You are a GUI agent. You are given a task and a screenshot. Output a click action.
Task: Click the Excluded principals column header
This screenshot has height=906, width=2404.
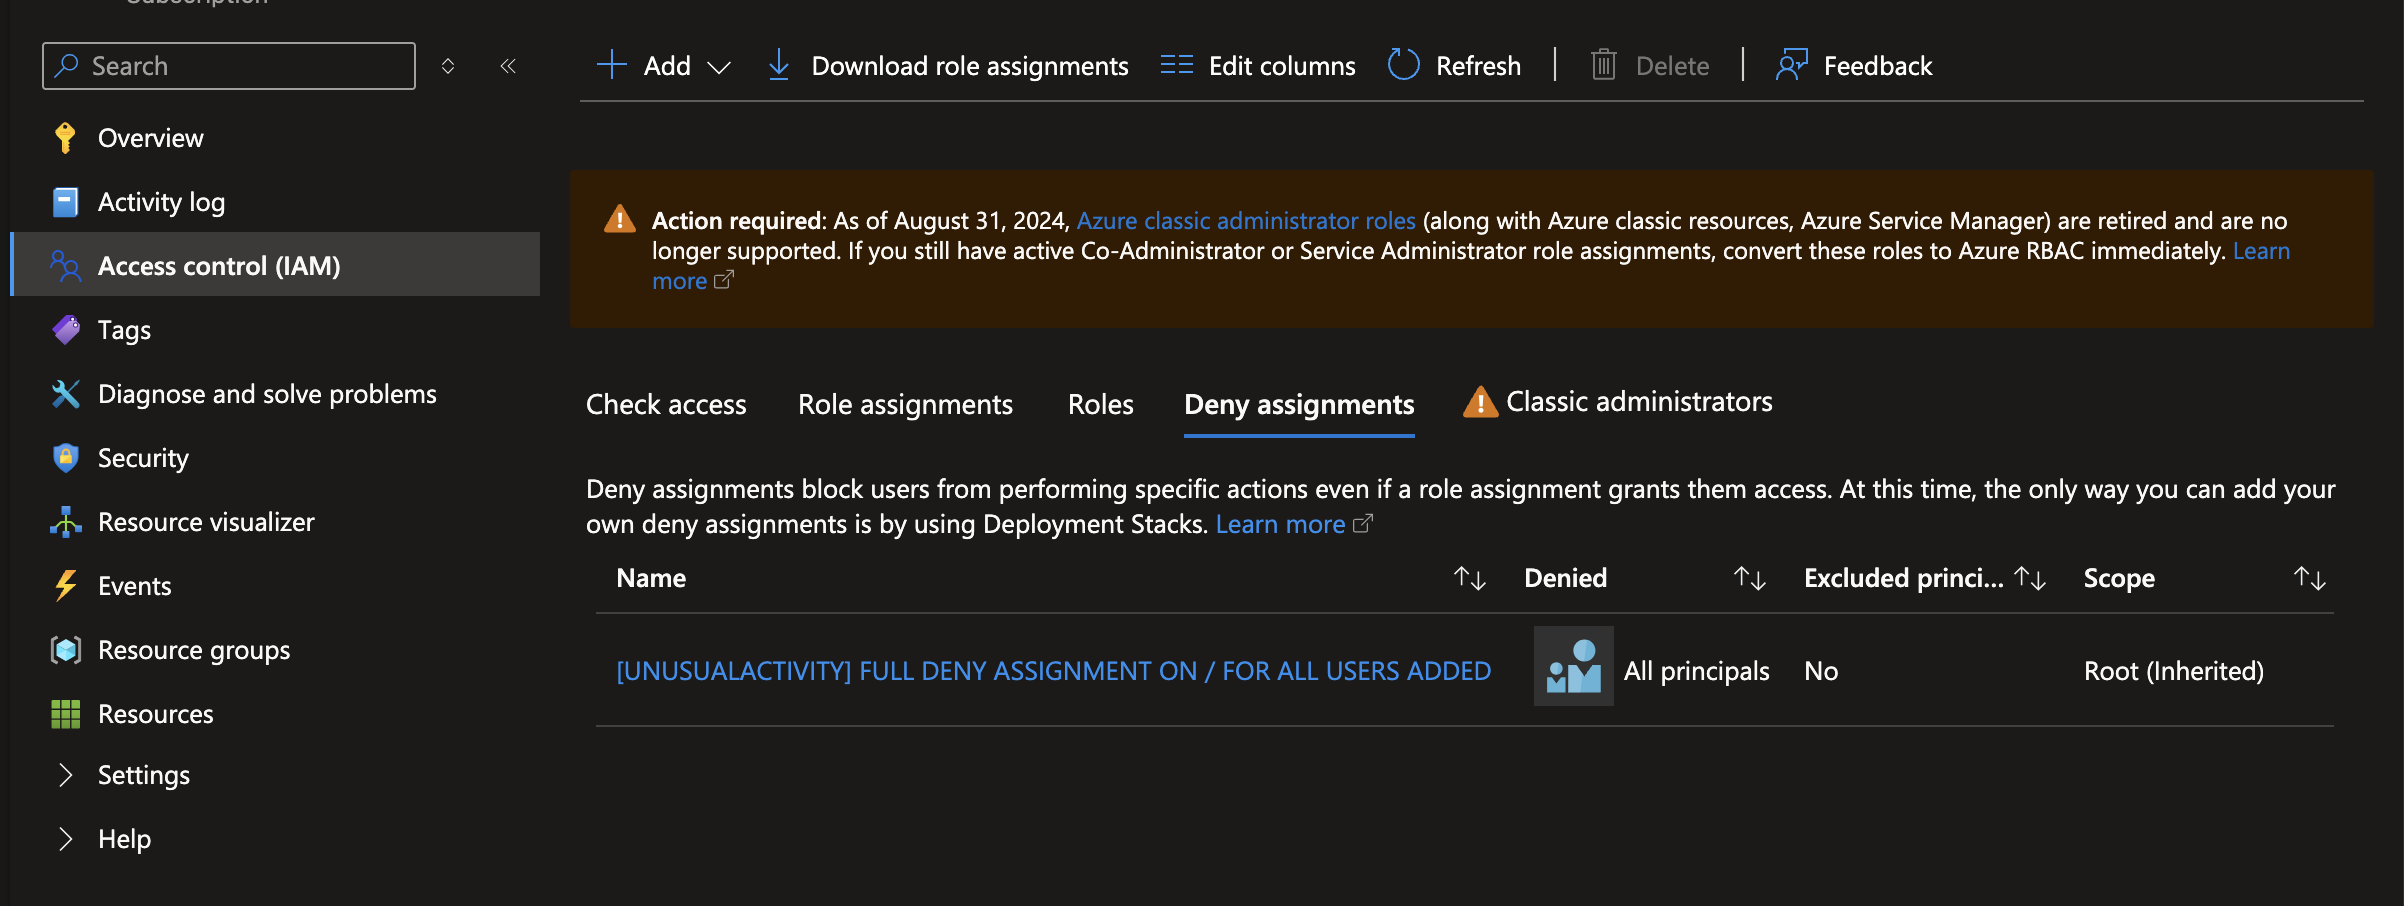(1904, 578)
